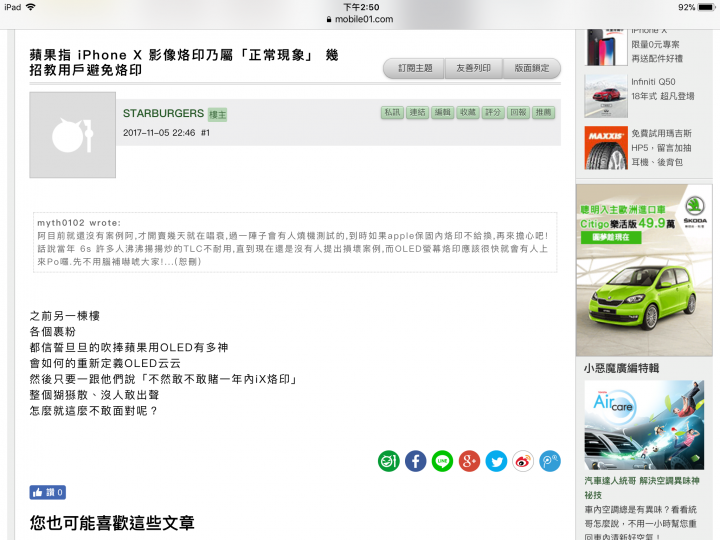Share the post via the green Mobile01 icon
The image size is (720, 540).
[388, 461]
